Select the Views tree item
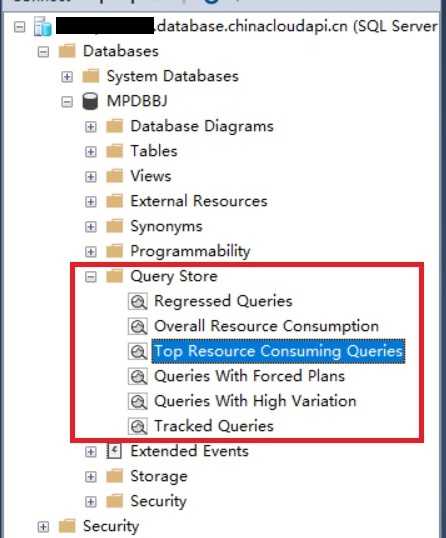Screen dimensions: 446x538 (151, 176)
